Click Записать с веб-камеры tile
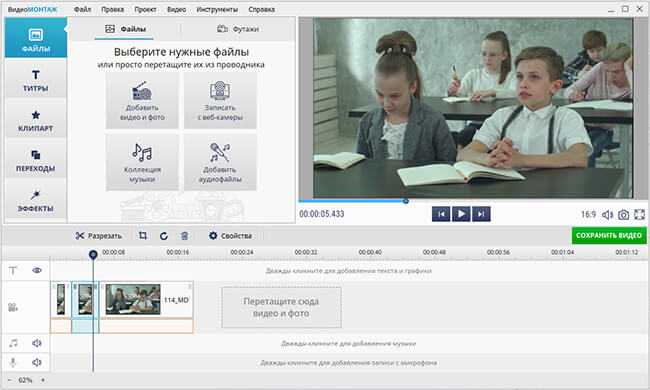650x390 pixels. tap(220, 100)
